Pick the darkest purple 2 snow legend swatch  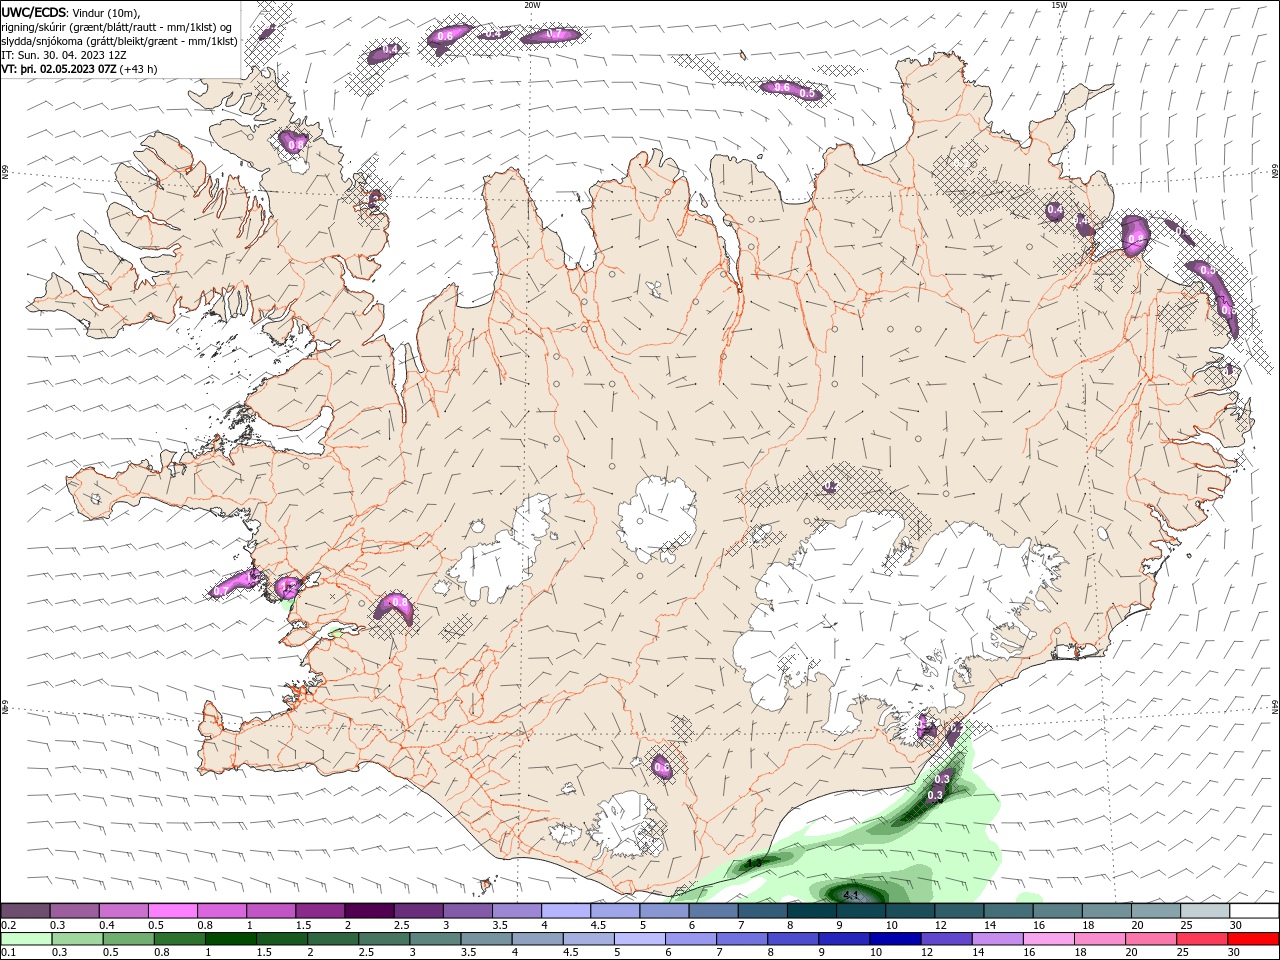click(x=369, y=911)
